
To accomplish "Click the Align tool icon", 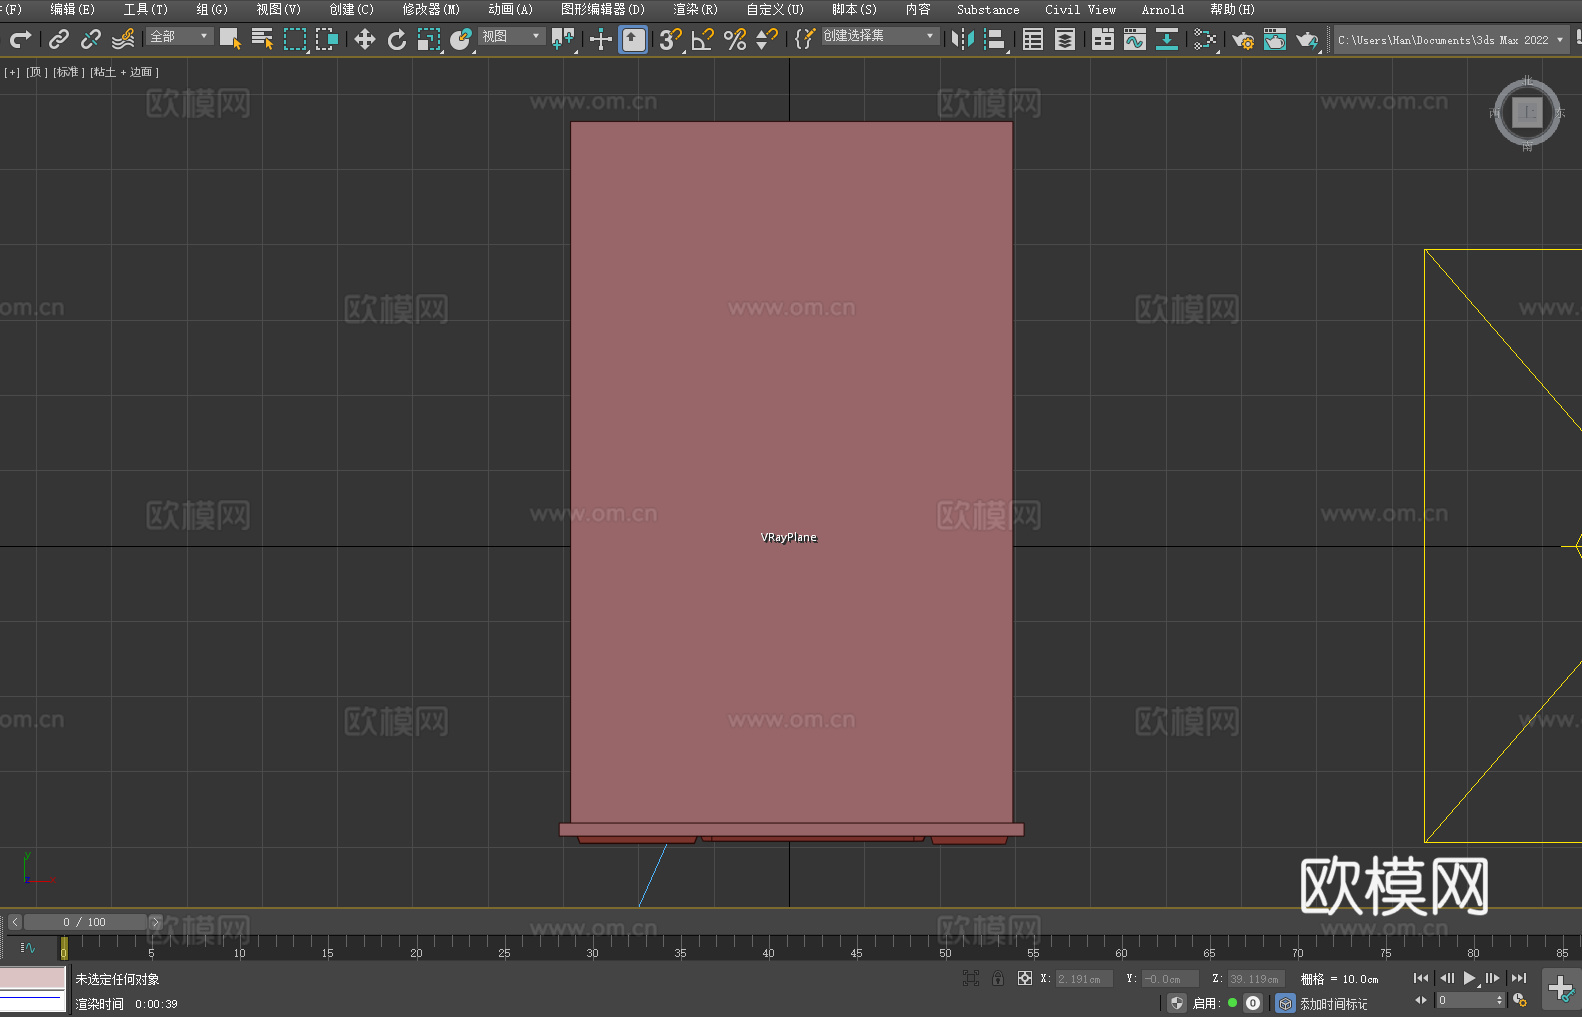I will (995, 39).
